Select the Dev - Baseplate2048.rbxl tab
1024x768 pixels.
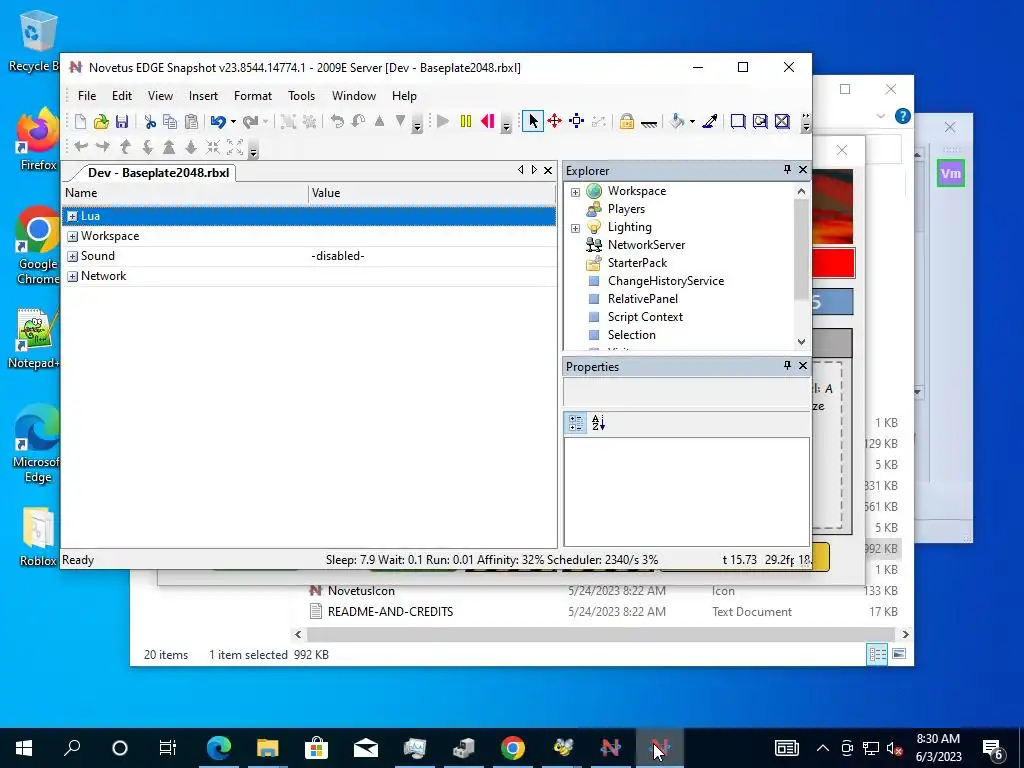point(158,172)
